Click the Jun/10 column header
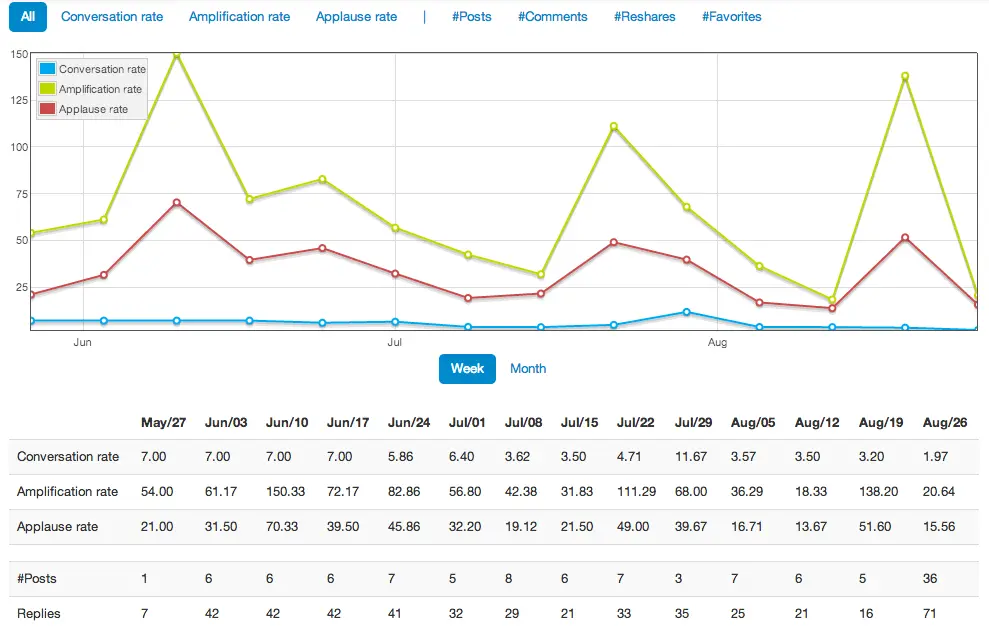This screenshot has width=989, height=627. point(285,423)
